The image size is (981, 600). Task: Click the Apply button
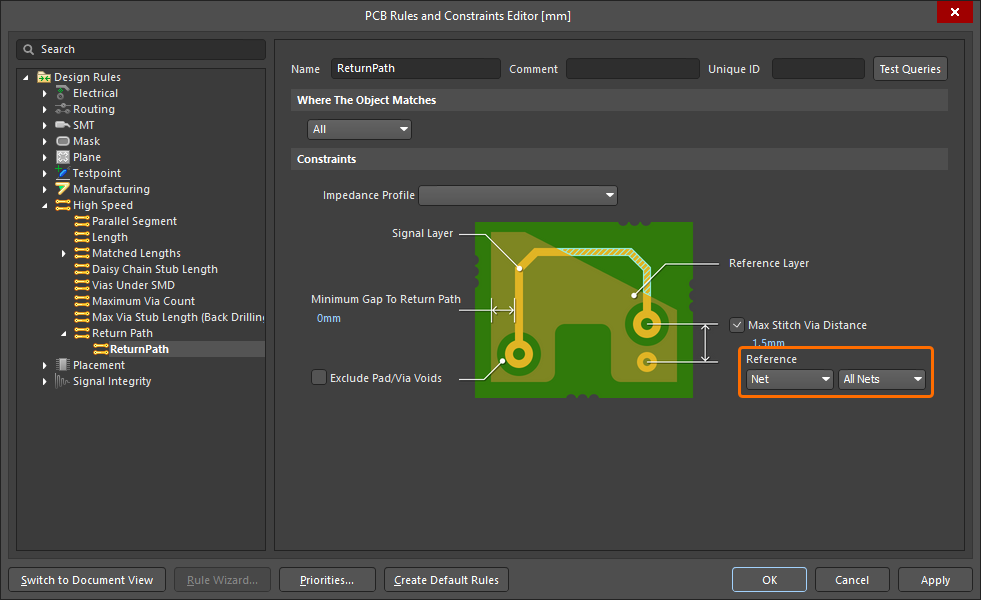pyautogui.click(x=935, y=580)
